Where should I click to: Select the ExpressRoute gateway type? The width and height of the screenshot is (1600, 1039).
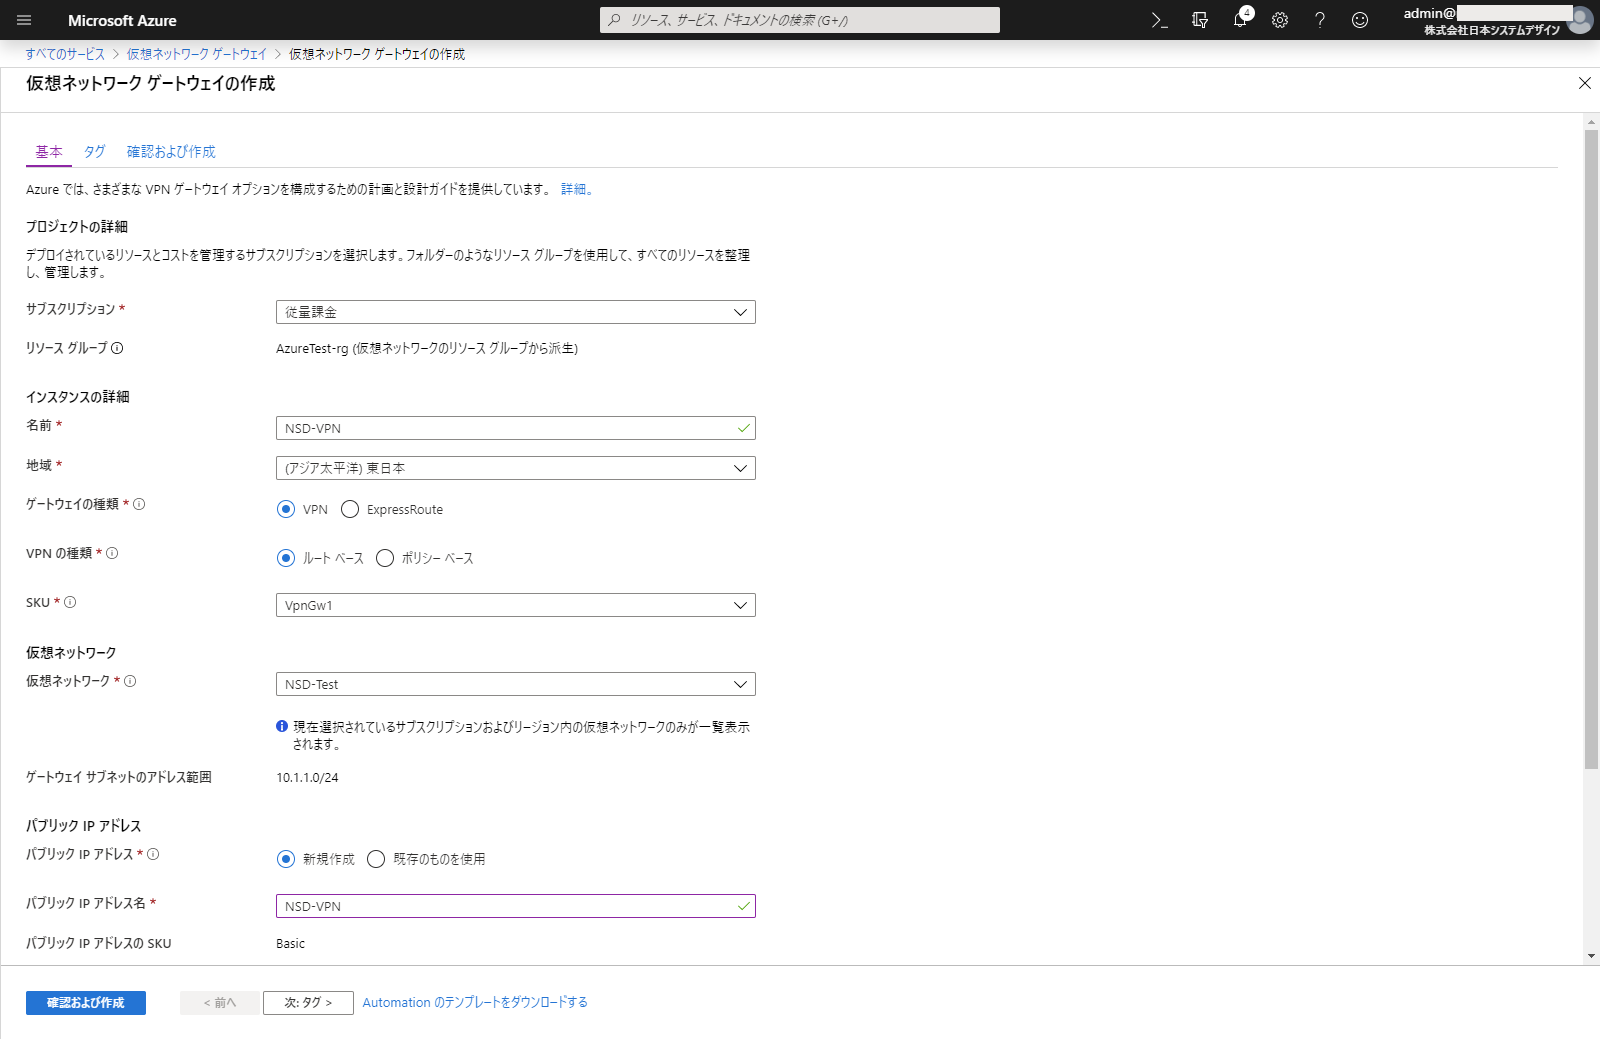(x=350, y=509)
